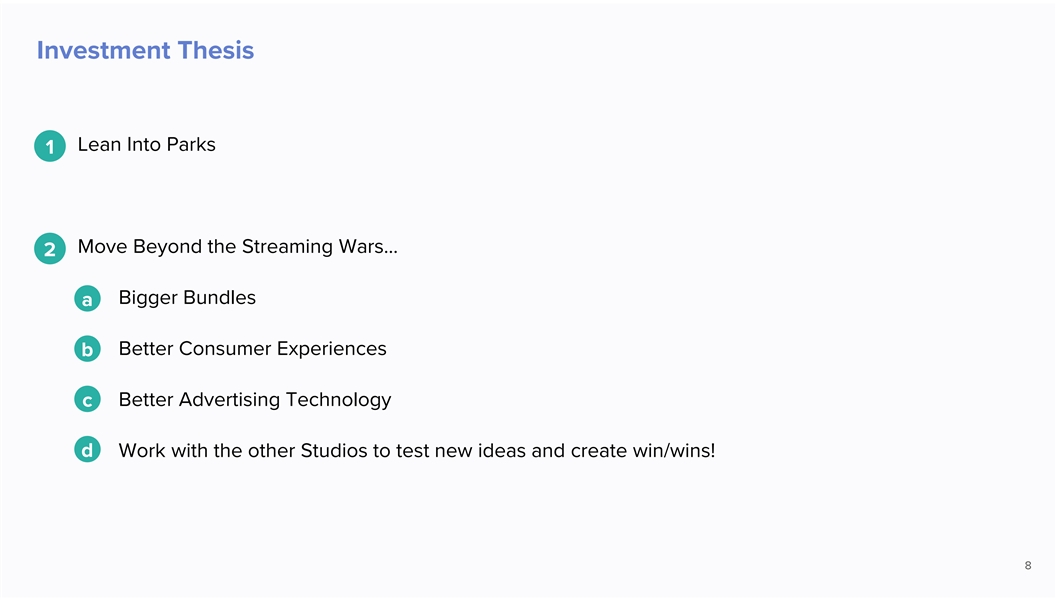Screen dimensions: 1056x600
Task: Click the teal number 1 bullet badge
Action: [x=49, y=147]
